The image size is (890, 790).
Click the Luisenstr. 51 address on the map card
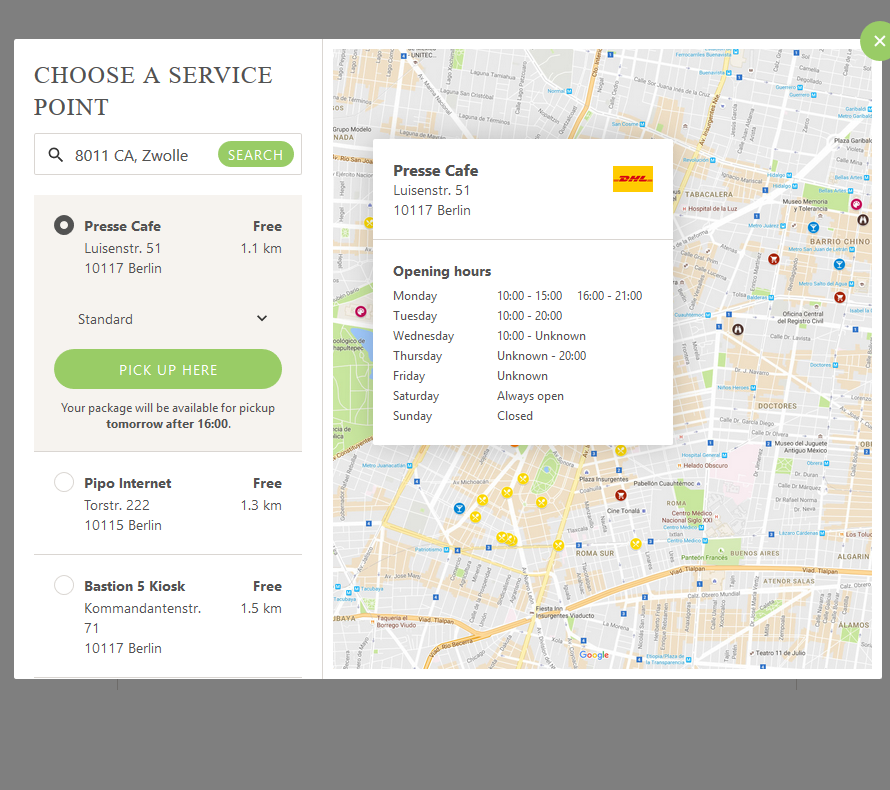click(x=431, y=190)
